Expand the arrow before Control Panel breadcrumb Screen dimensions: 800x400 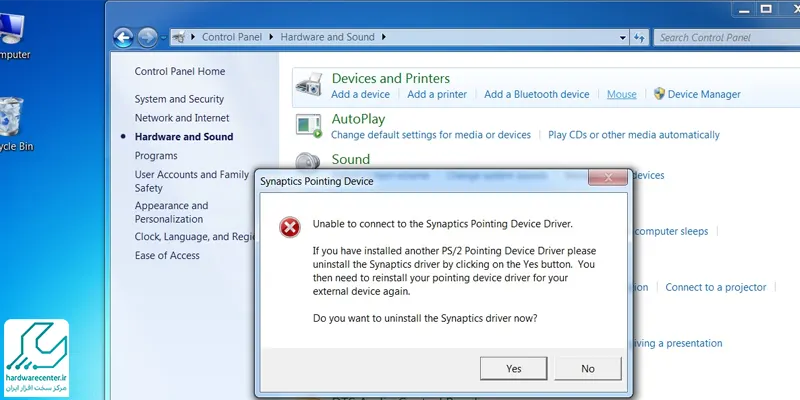coord(193,37)
